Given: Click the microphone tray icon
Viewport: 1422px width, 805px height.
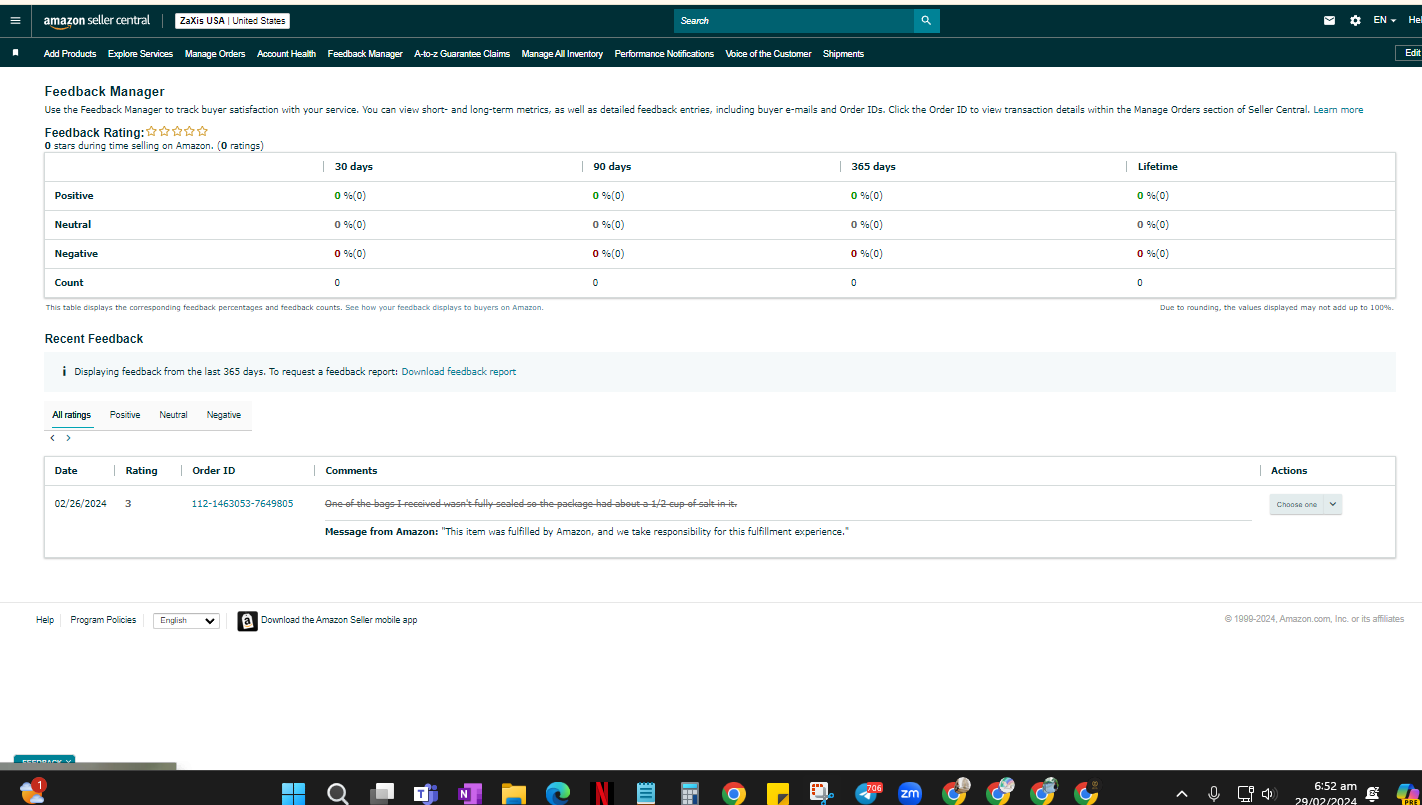Looking at the screenshot, I should (x=1214, y=794).
